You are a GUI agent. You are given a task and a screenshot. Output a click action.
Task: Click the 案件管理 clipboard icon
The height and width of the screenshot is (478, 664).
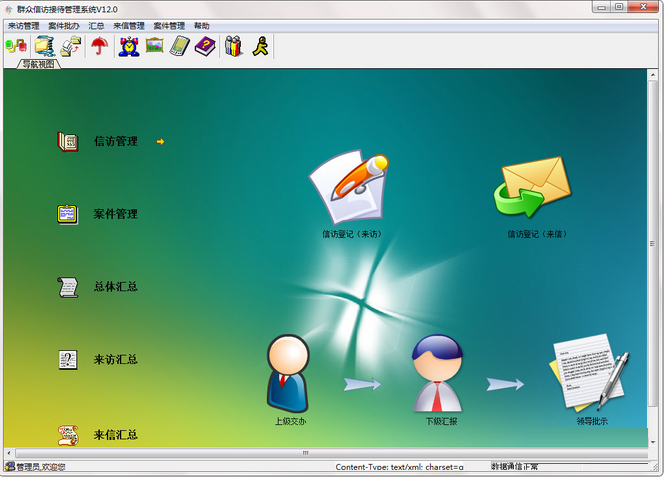coord(68,214)
